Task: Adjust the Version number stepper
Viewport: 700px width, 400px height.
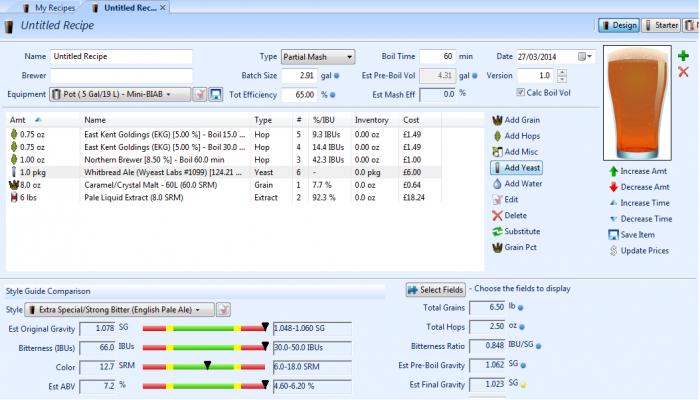Action: (562, 75)
